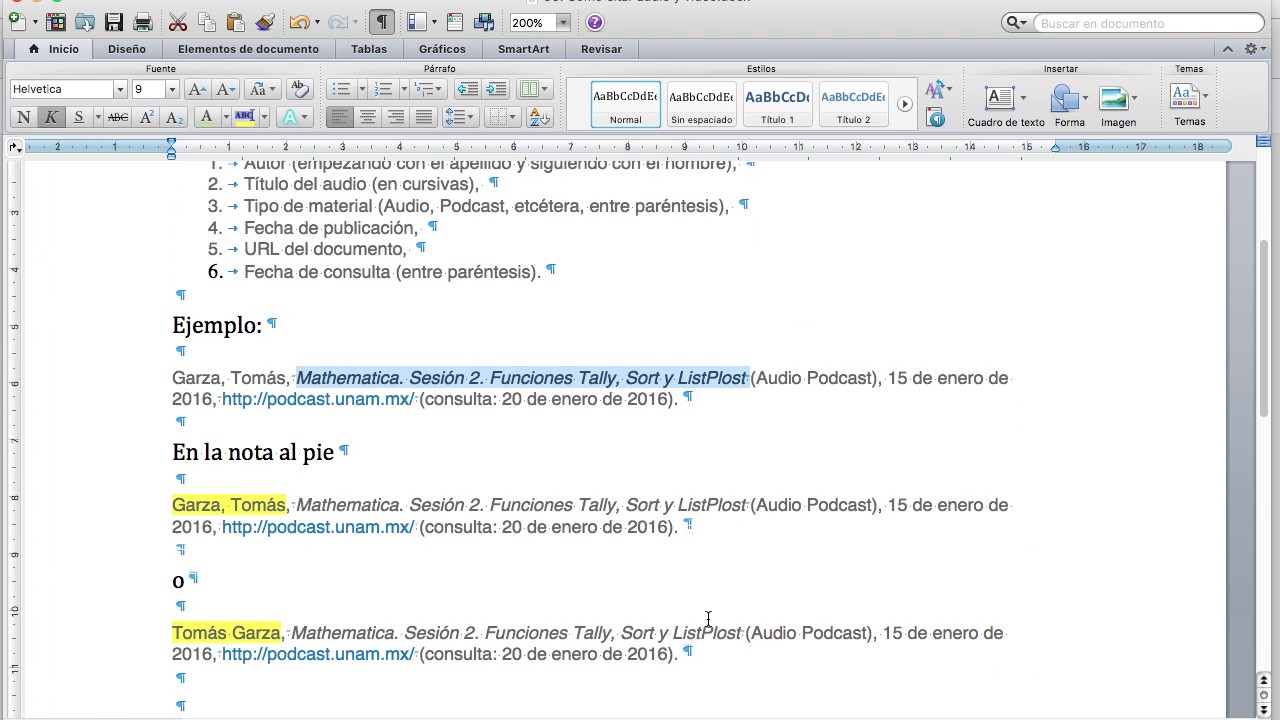Click the Sort A-Z icon

coord(539,117)
